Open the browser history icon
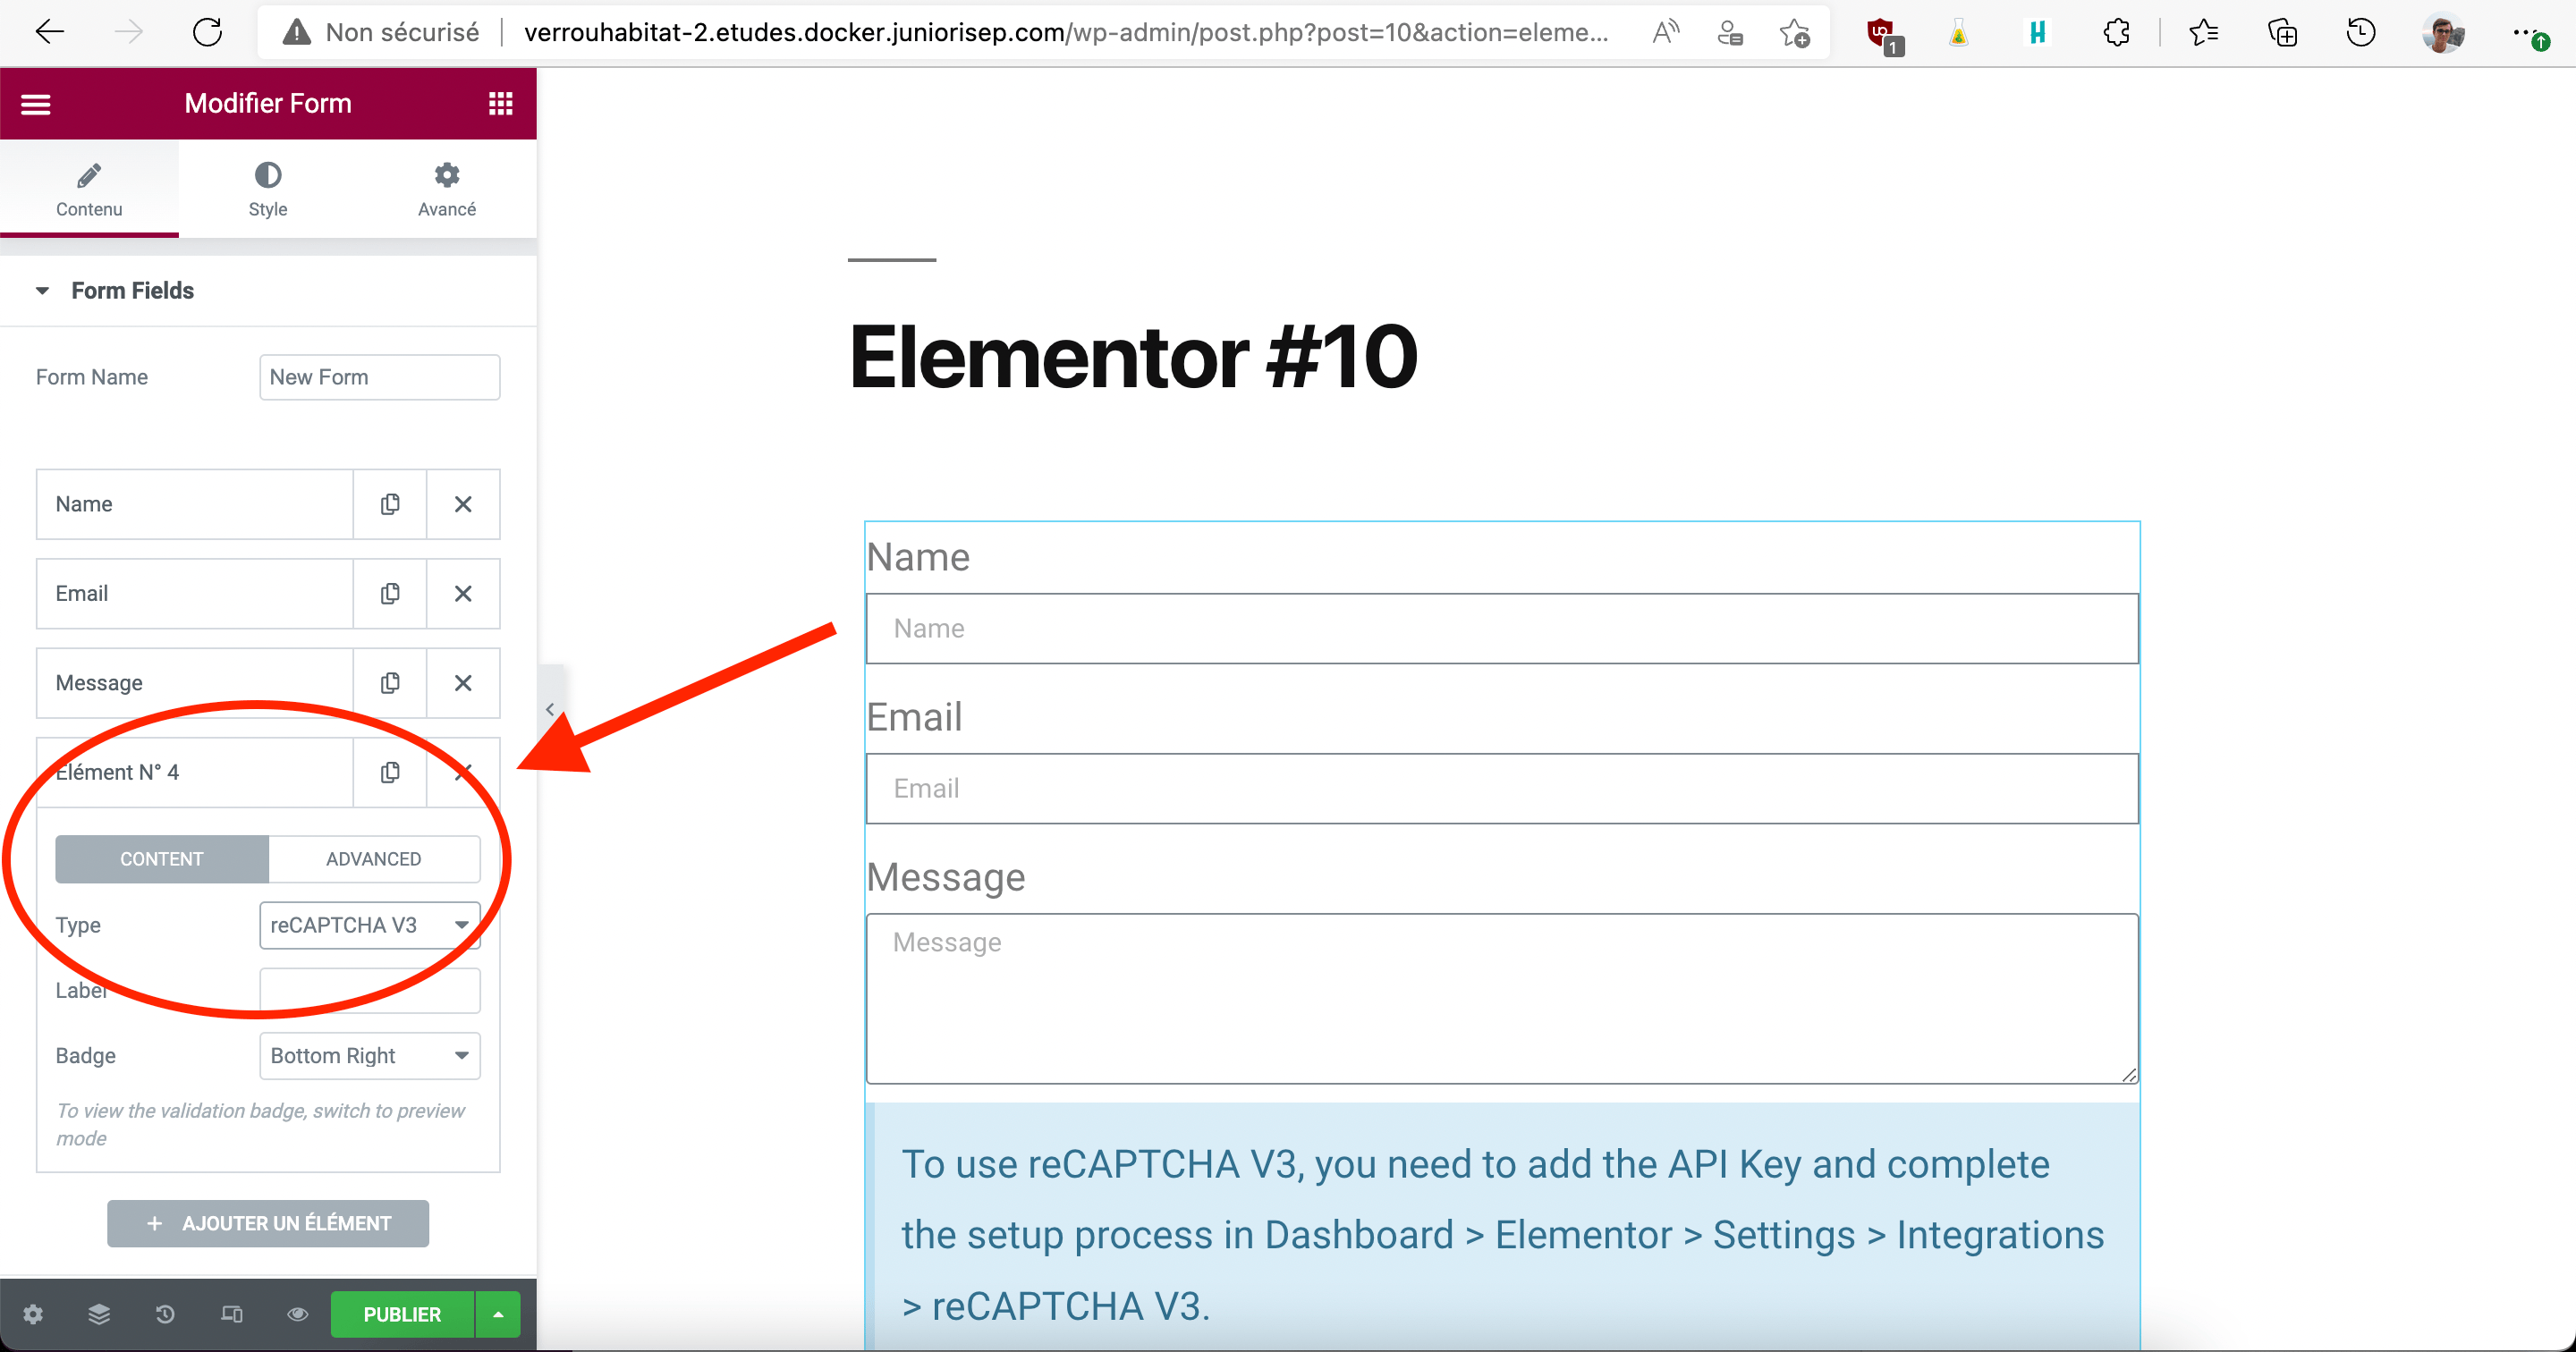Viewport: 2576px width, 1352px height. pos(2361,33)
